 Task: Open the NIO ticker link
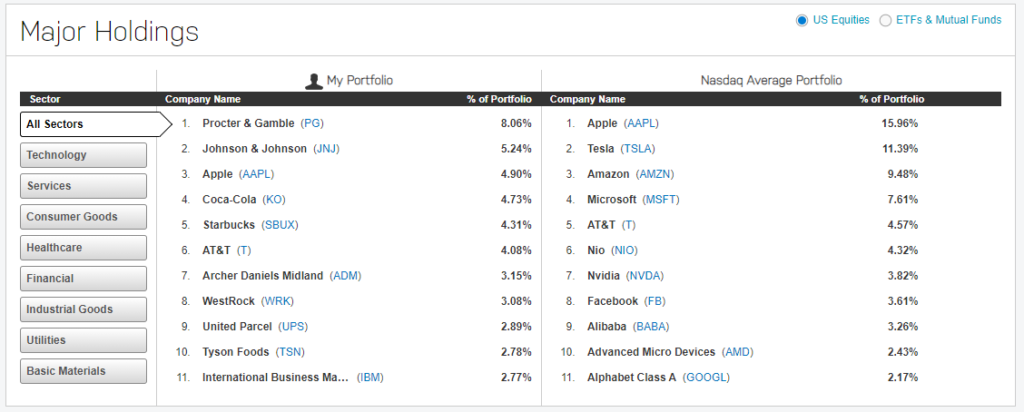624,251
